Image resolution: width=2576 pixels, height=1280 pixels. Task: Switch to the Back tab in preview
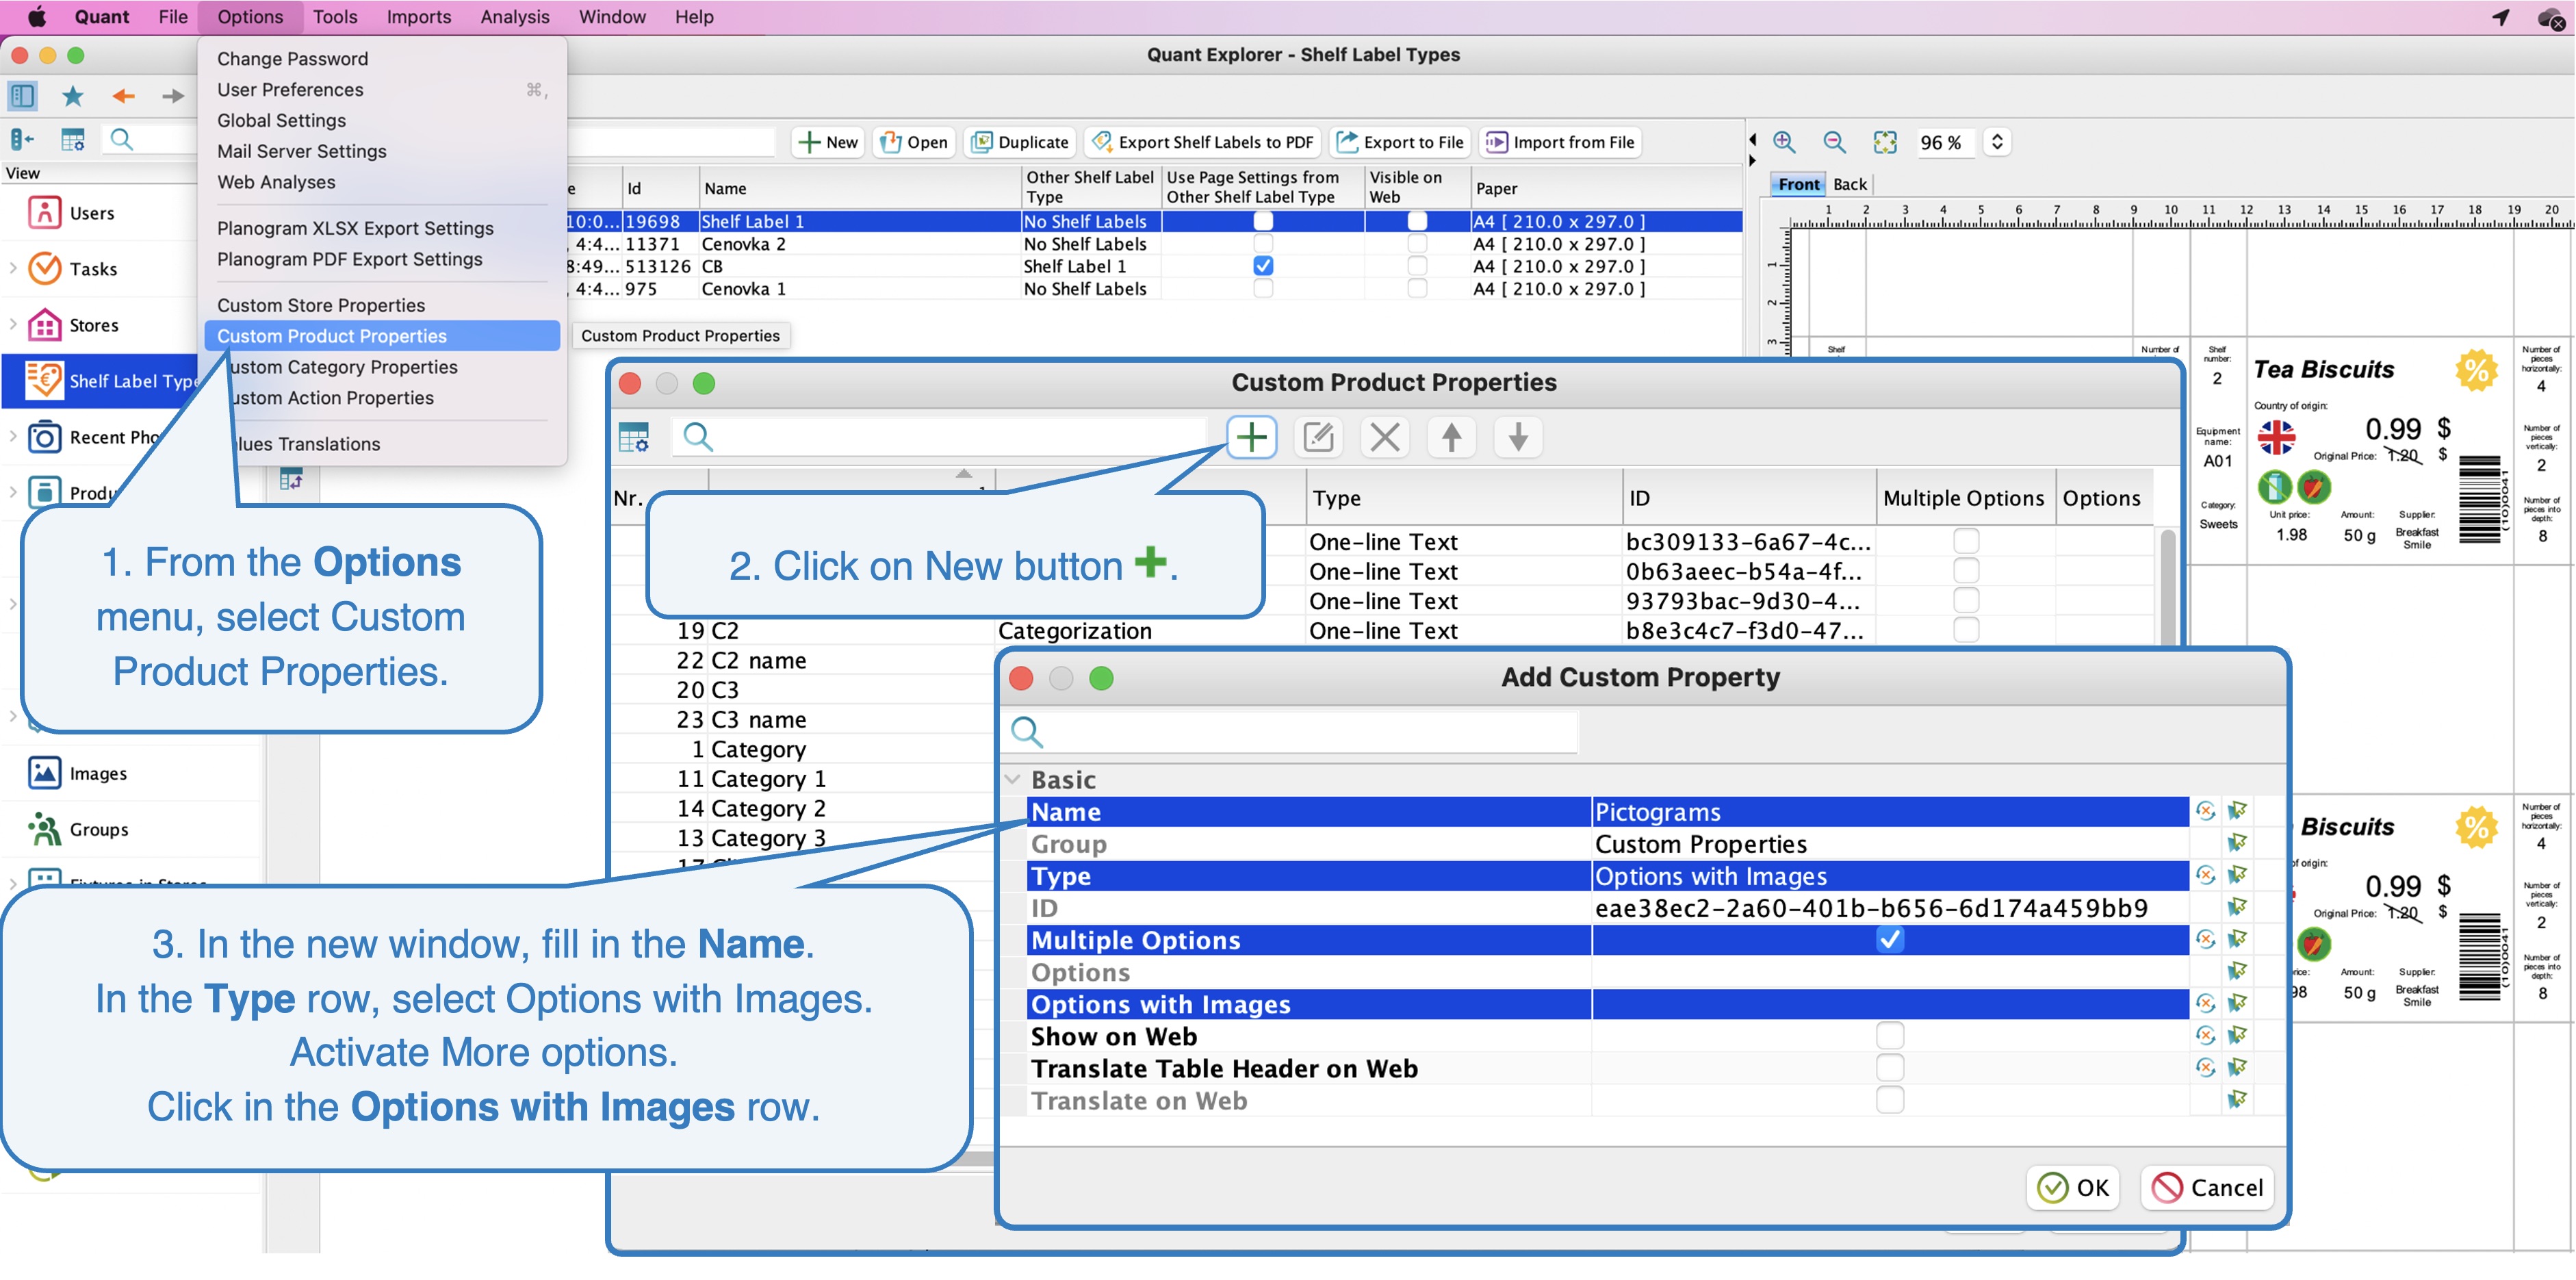pos(1850,184)
